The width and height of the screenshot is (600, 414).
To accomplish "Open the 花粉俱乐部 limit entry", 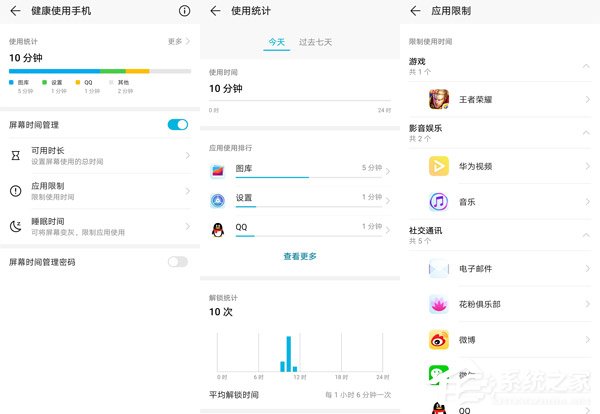I will pos(500,304).
